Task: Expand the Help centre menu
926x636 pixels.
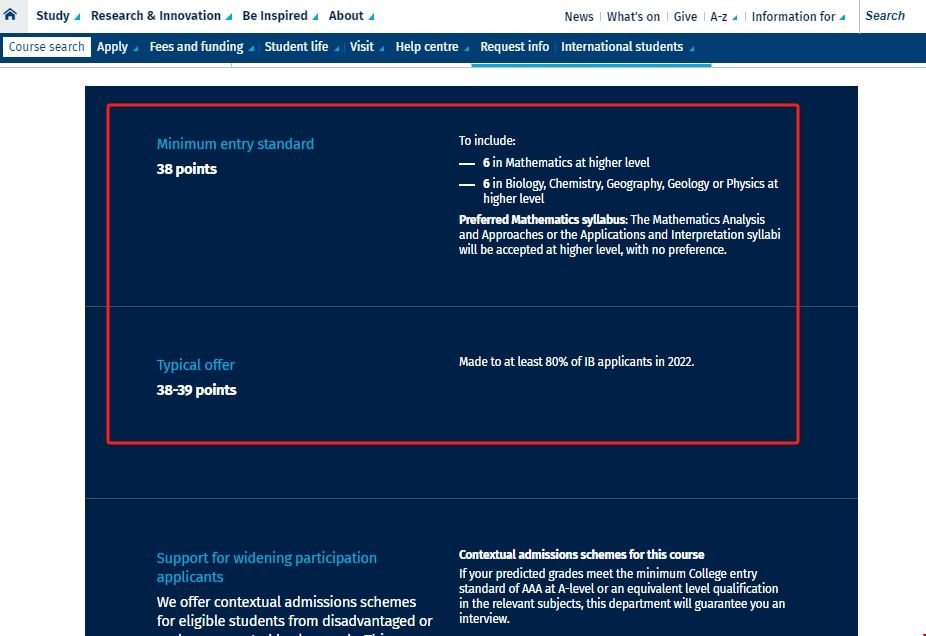Action: tap(431, 47)
